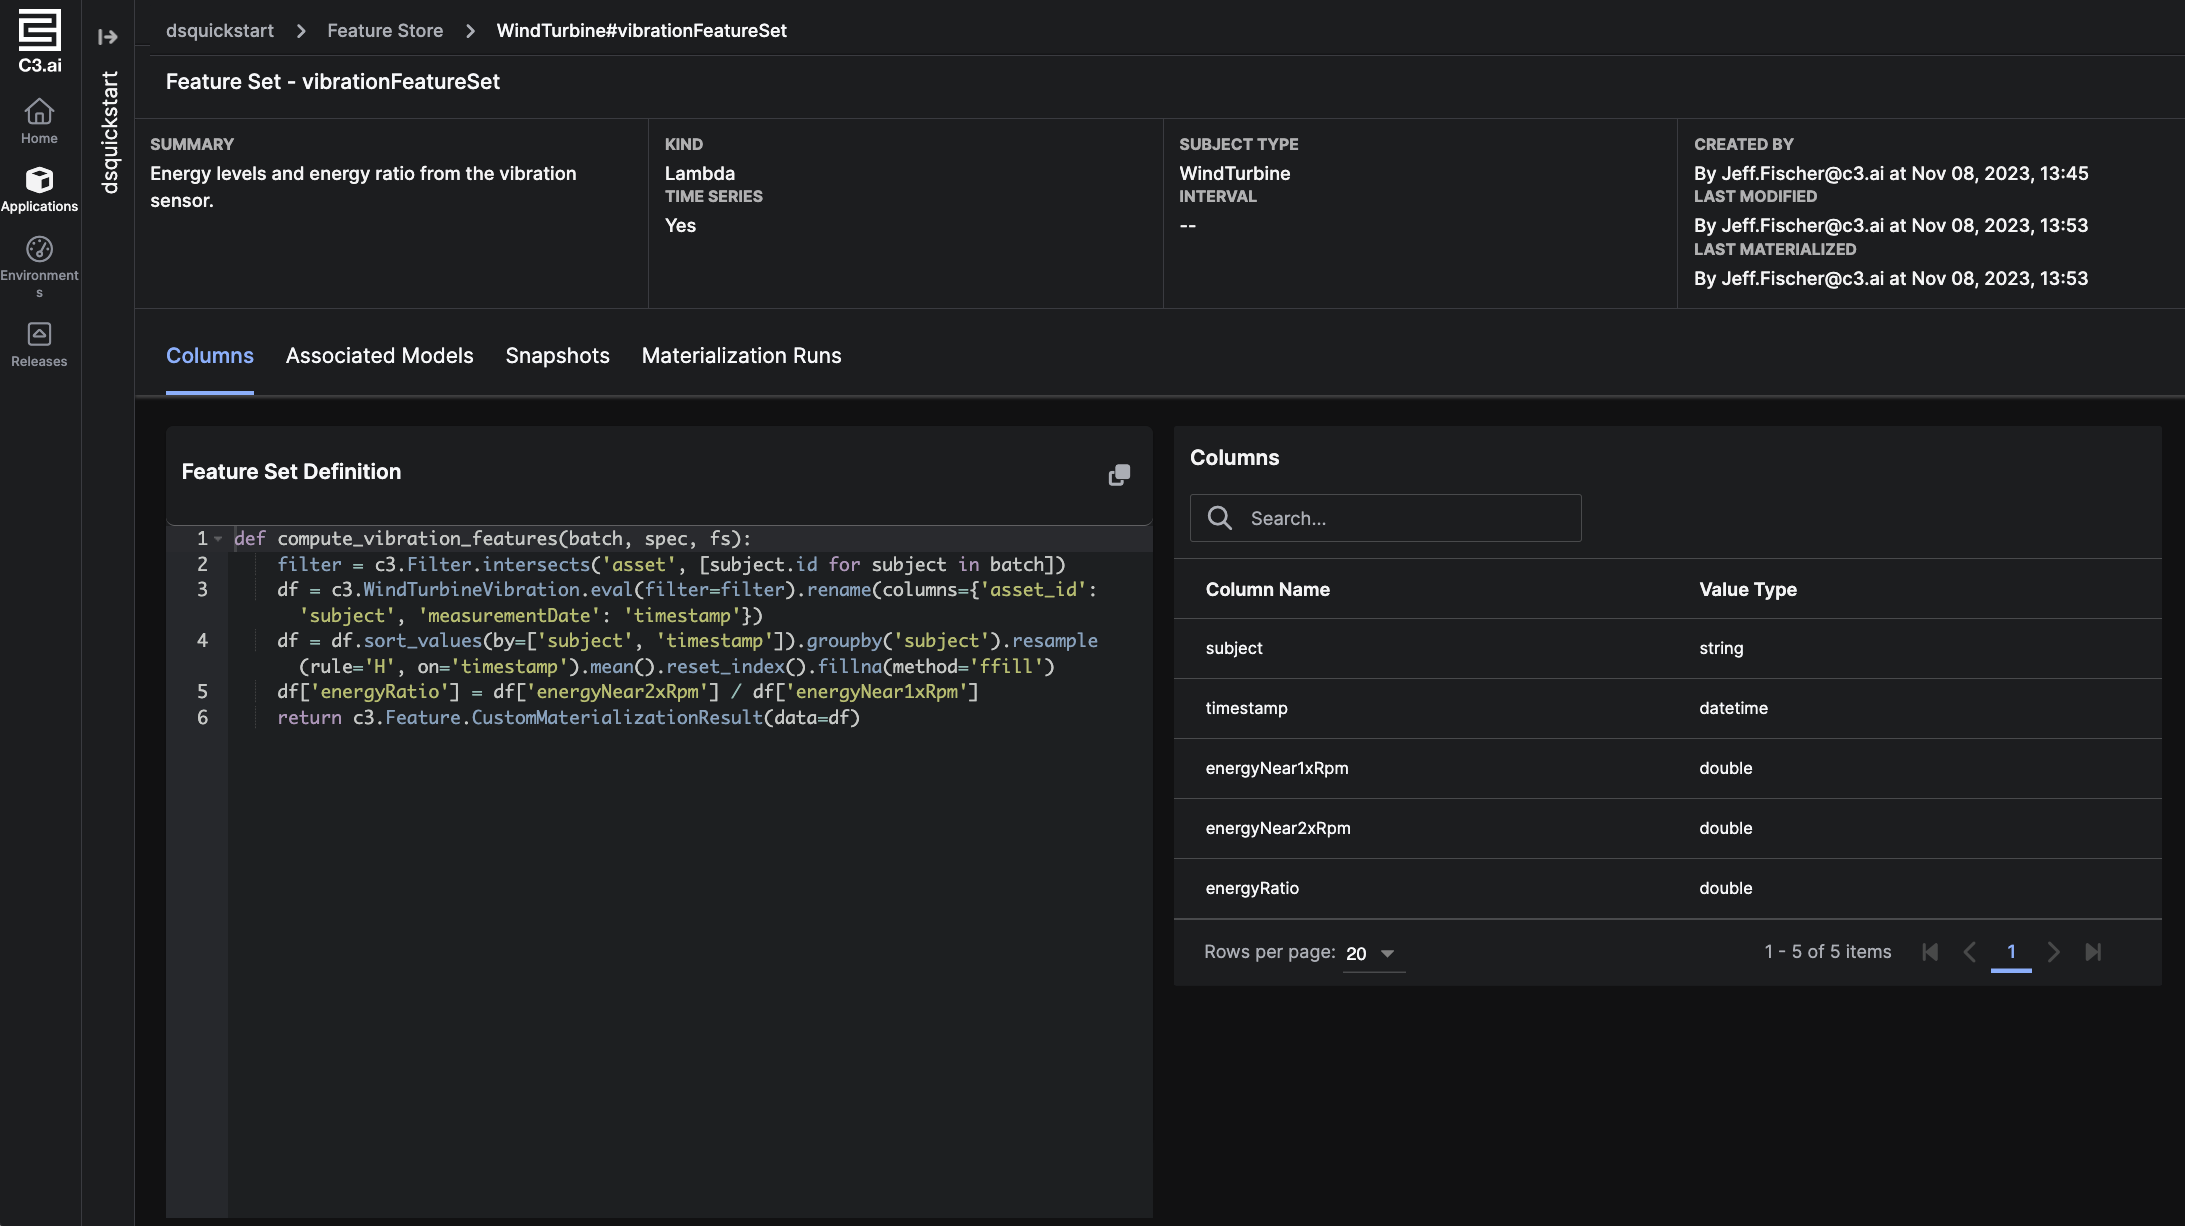Open Rows per page dropdown
The image size is (2185, 1226).
1374,954
